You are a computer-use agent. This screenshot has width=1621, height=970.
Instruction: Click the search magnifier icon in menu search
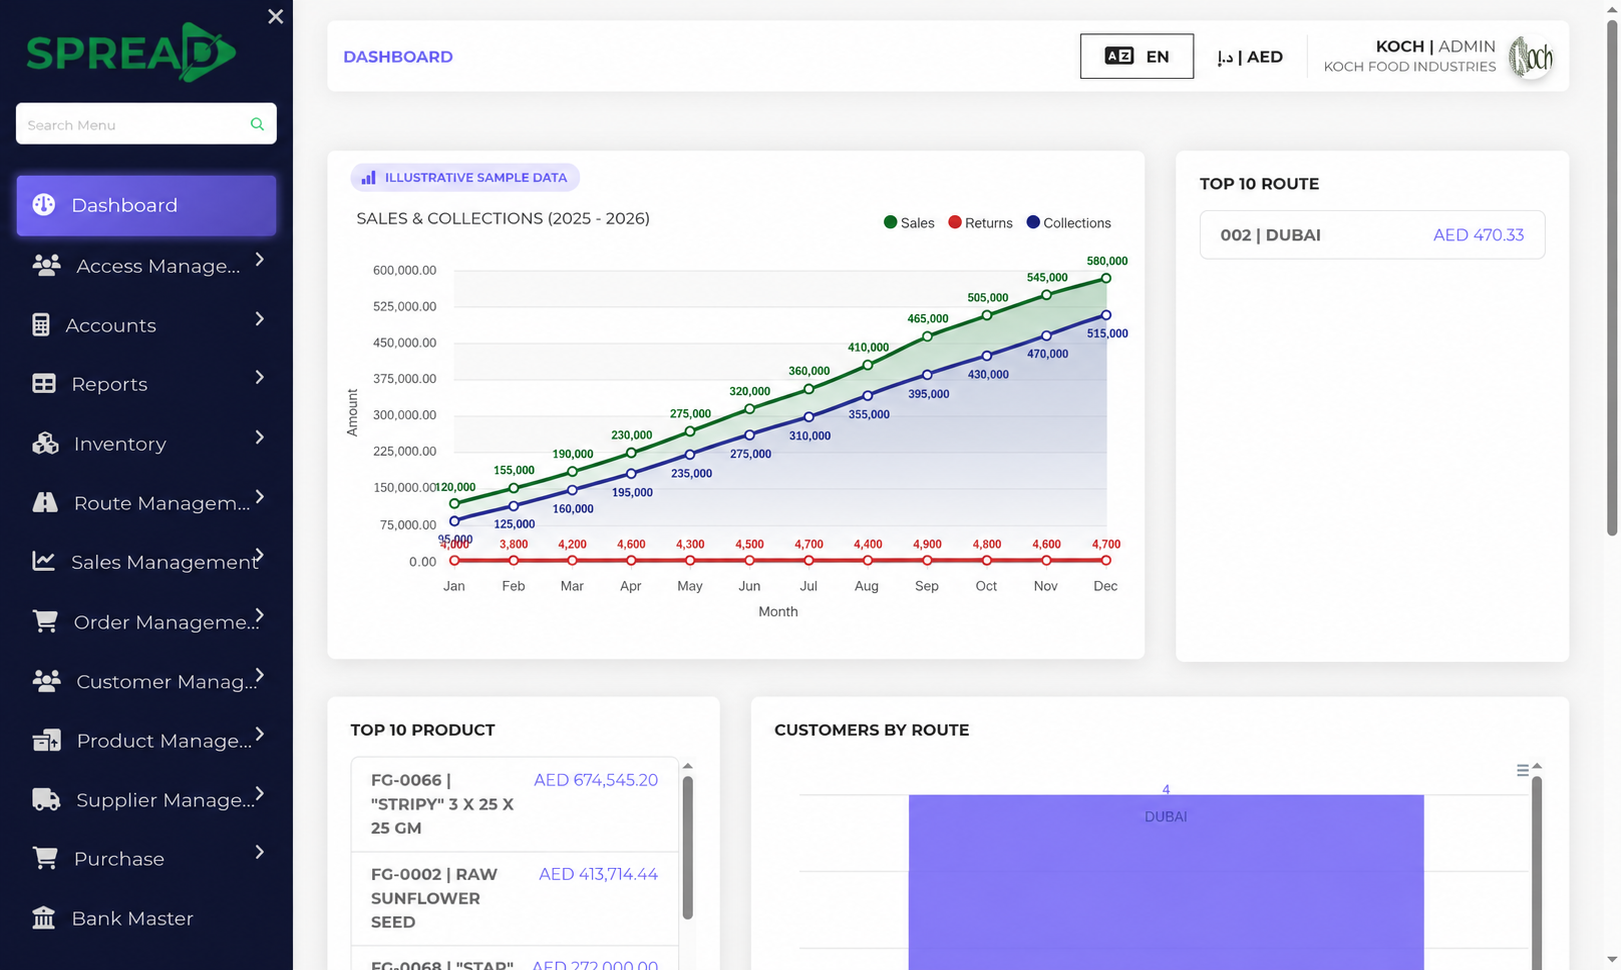257,124
